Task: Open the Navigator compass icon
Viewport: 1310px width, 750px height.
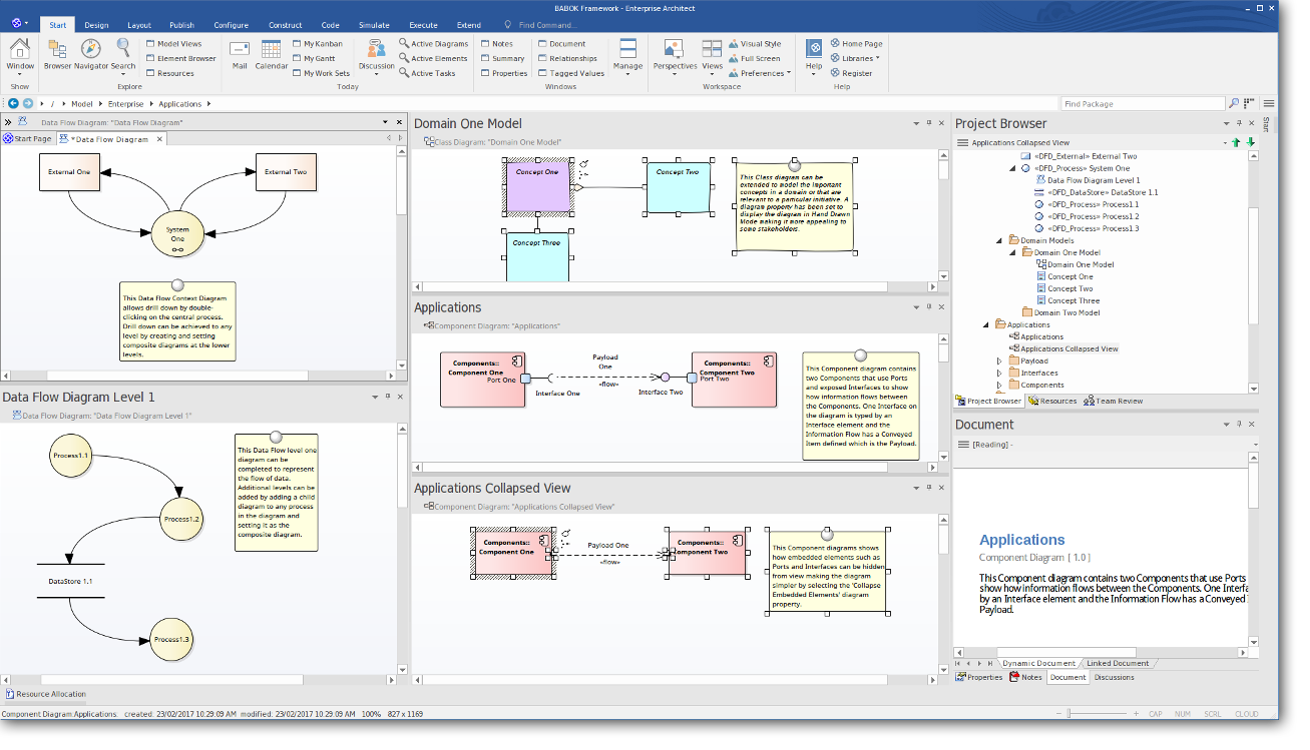Action: pyautogui.click(x=90, y=50)
